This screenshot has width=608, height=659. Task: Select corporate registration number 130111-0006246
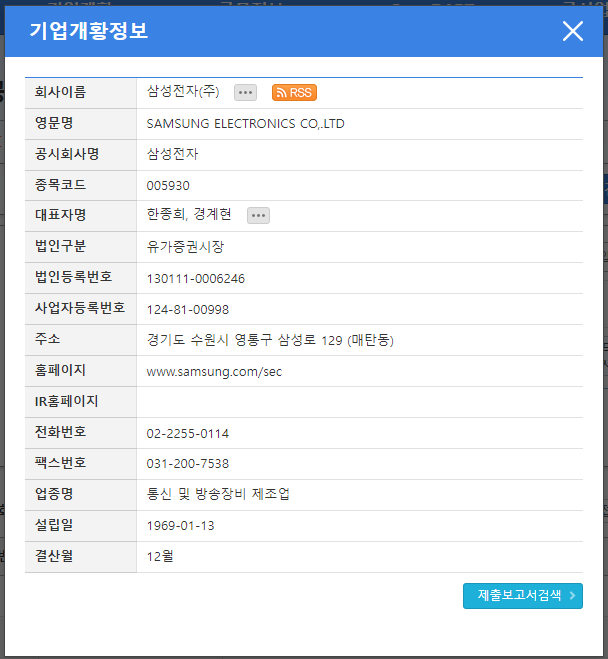coord(196,278)
